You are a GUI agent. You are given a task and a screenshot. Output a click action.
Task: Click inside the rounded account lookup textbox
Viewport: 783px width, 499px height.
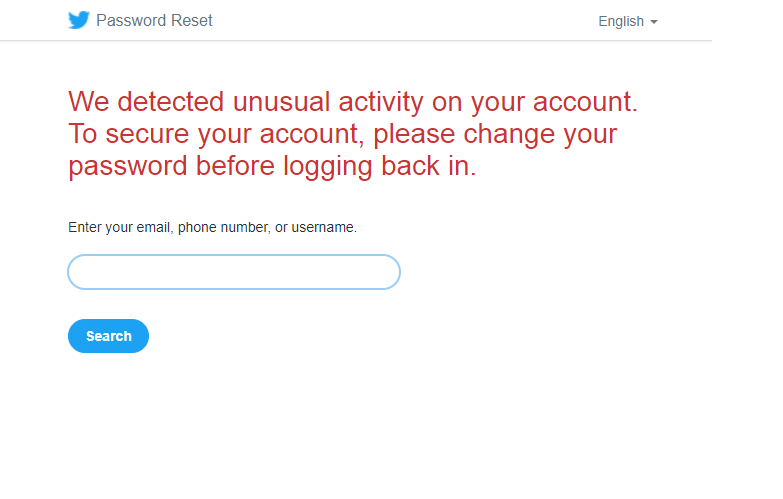[x=234, y=272]
